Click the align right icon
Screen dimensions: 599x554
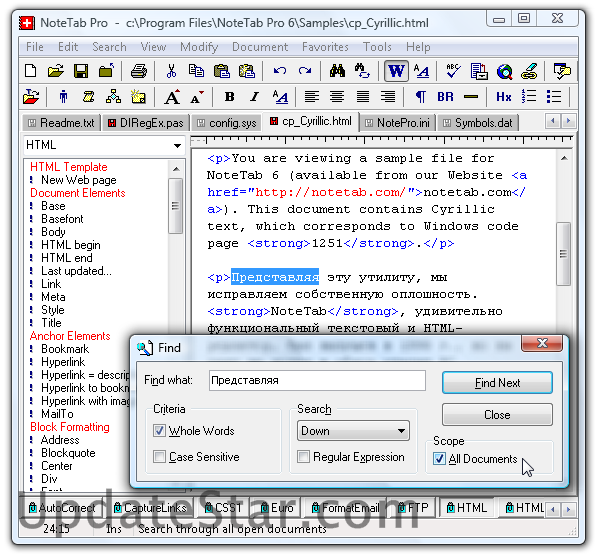(388, 97)
